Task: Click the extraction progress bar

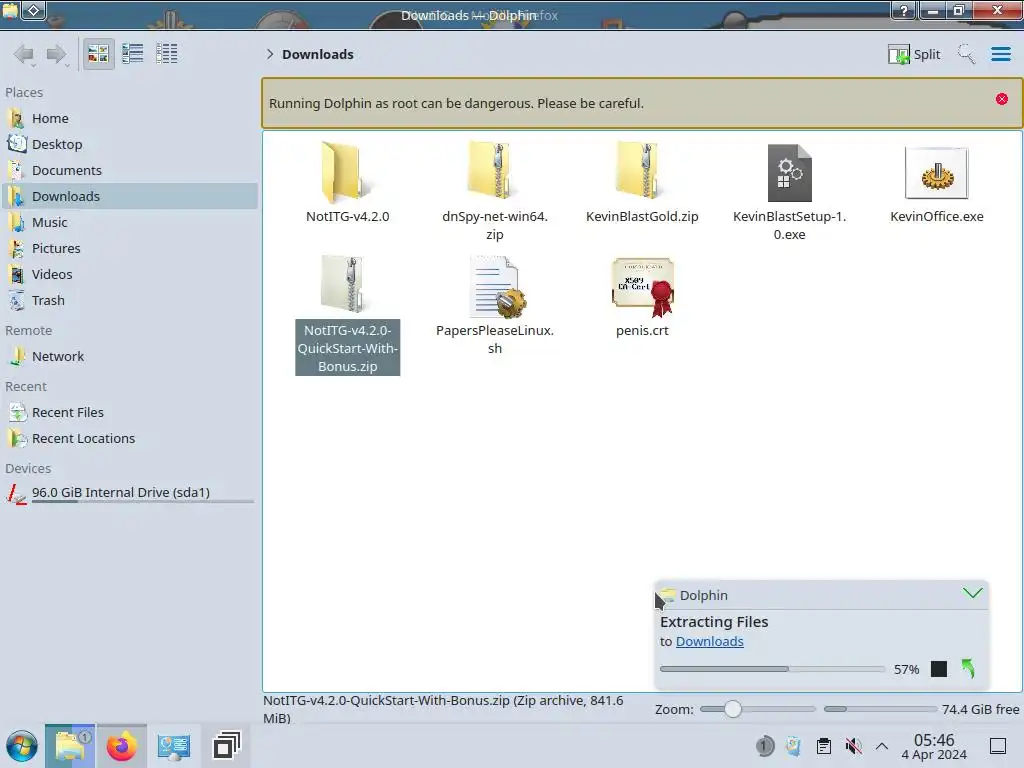Action: (x=772, y=669)
